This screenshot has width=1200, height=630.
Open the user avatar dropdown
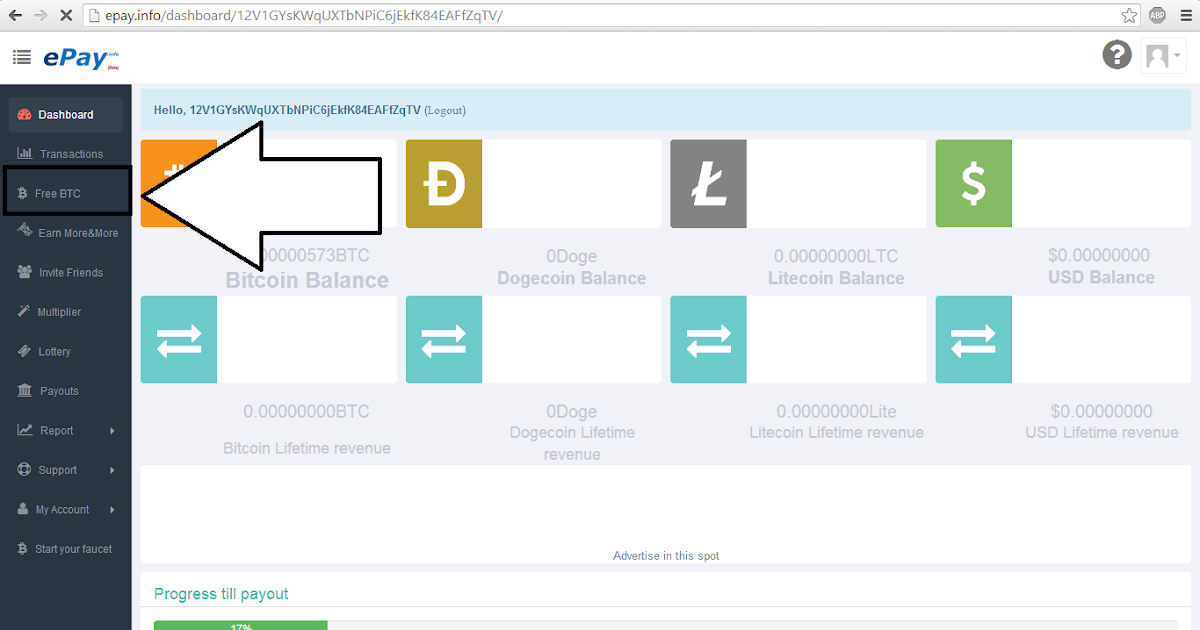pos(1162,56)
